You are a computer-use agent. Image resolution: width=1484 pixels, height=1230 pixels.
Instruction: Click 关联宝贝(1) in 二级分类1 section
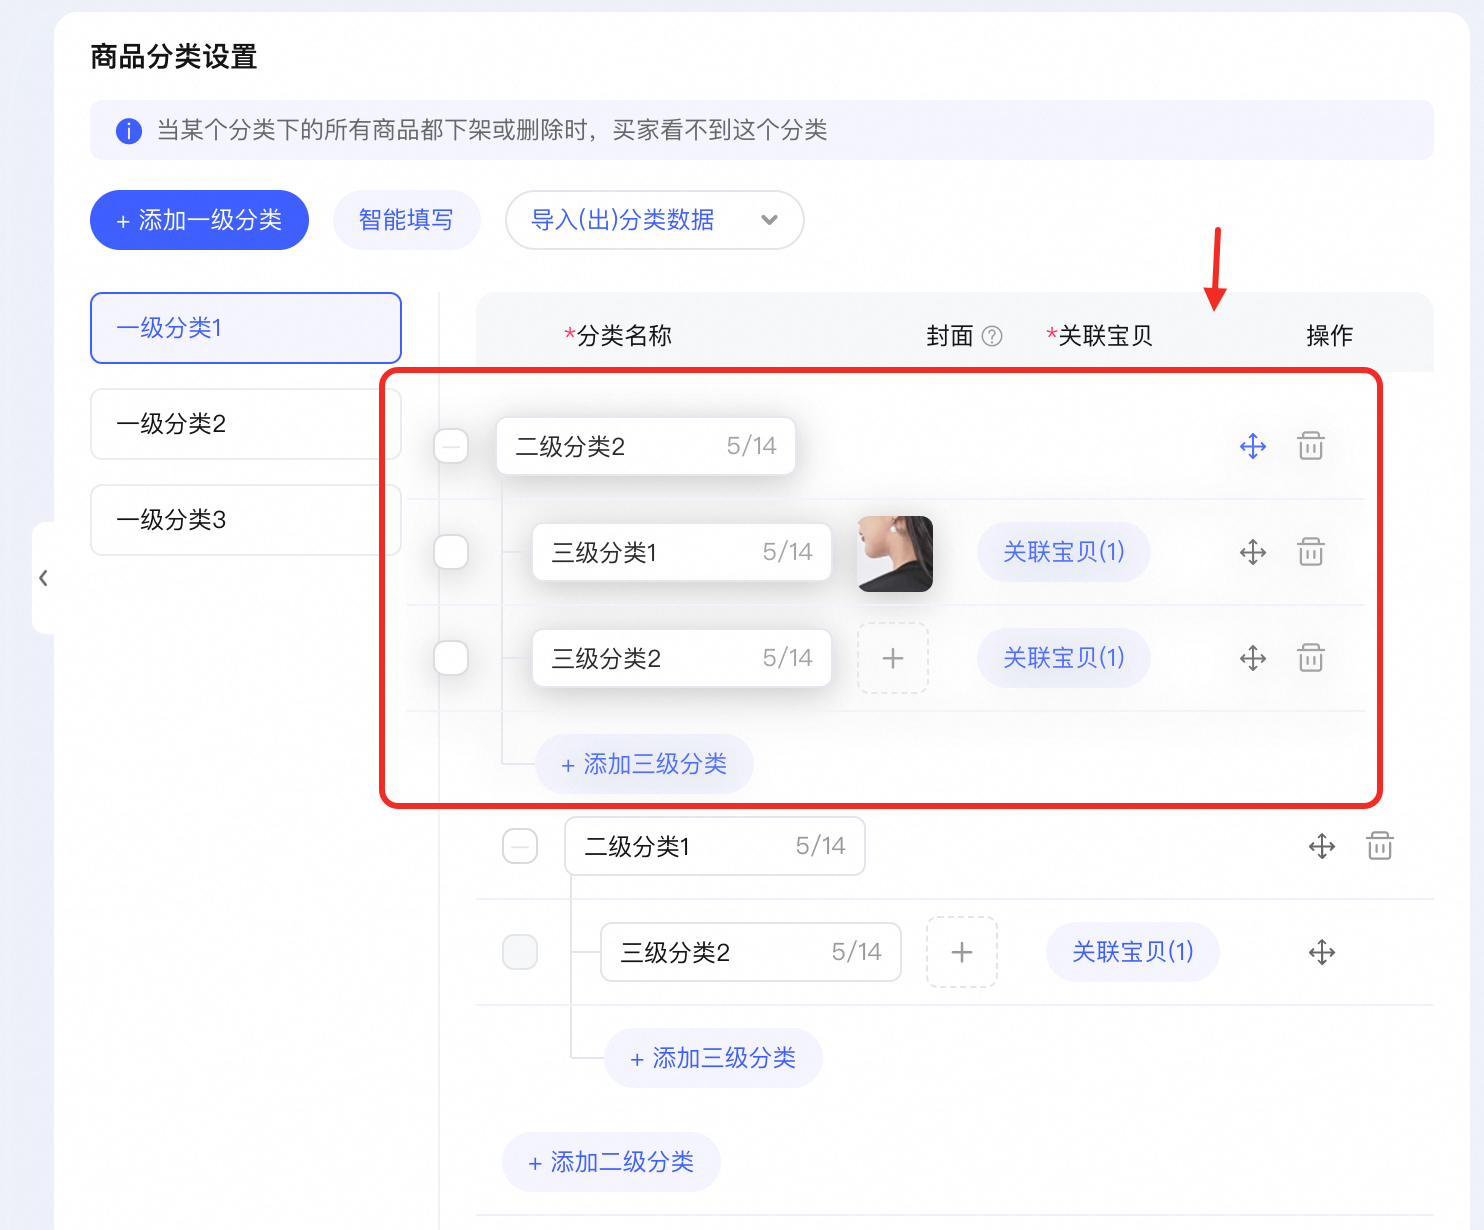(1133, 952)
